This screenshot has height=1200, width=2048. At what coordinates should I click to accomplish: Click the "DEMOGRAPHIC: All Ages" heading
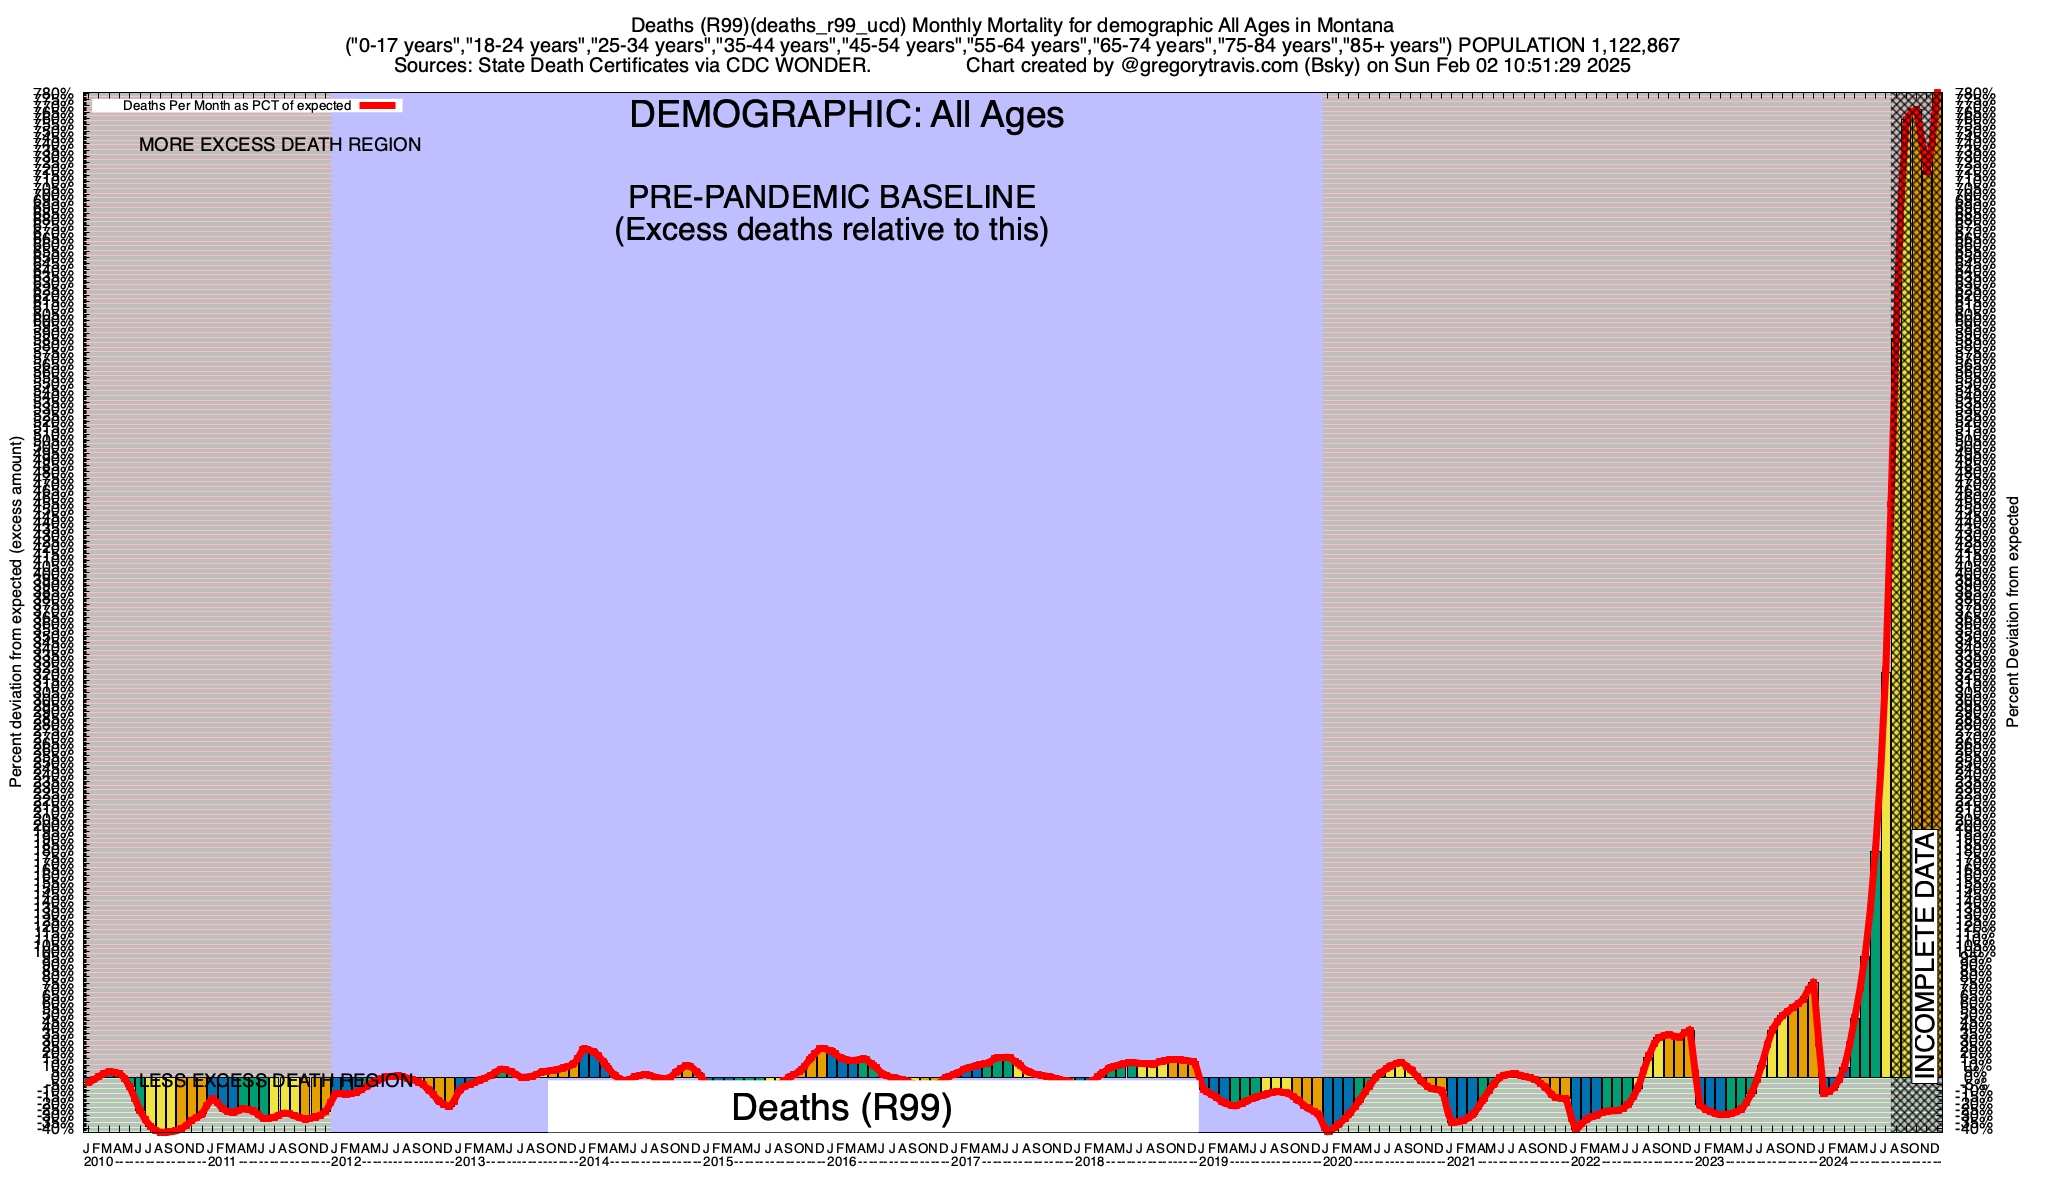[x=846, y=115]
